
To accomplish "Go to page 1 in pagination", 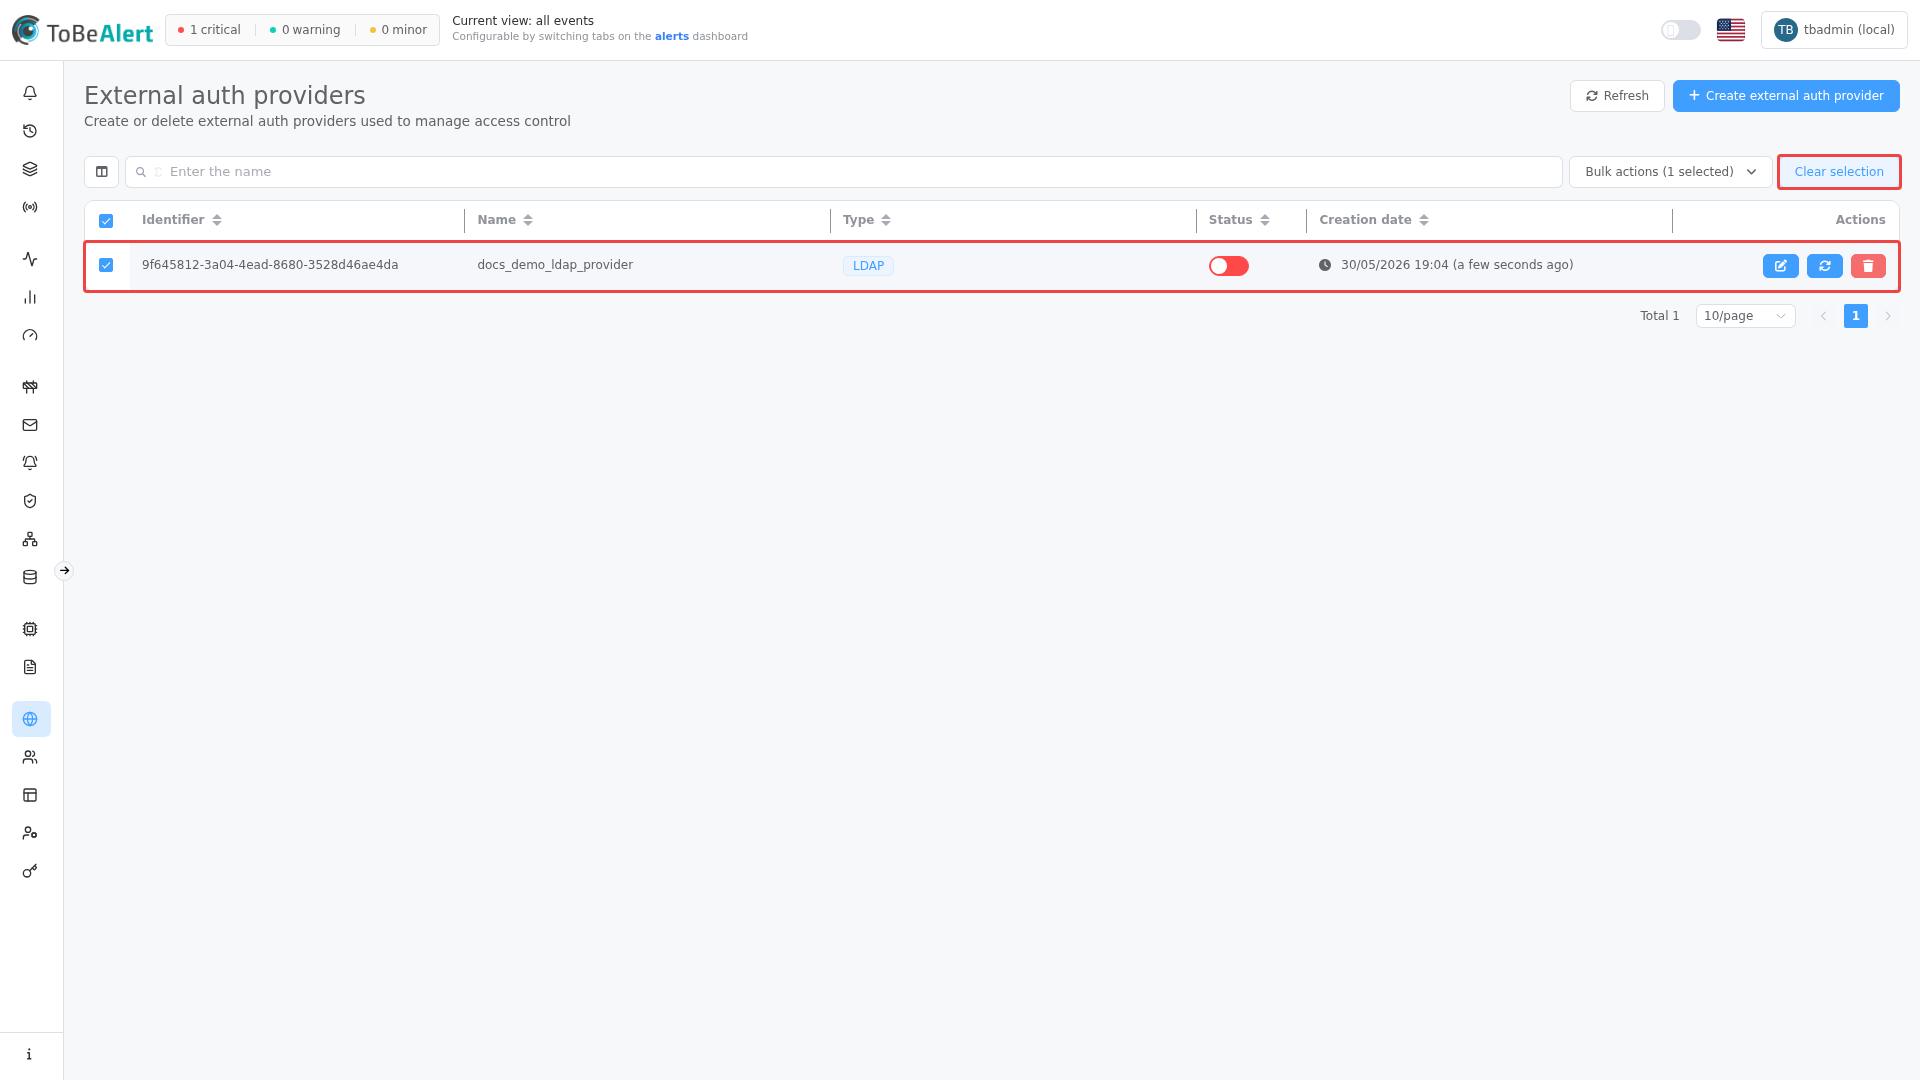I will click(1855, 316).
